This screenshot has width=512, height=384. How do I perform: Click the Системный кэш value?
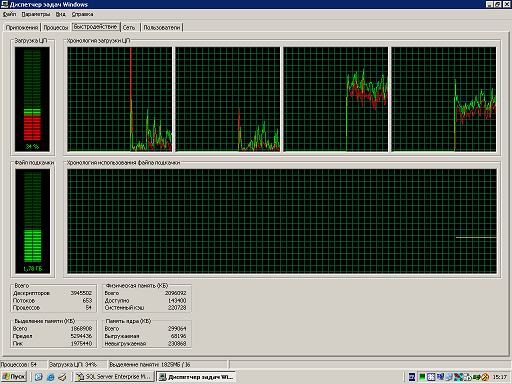pos(177,308)
